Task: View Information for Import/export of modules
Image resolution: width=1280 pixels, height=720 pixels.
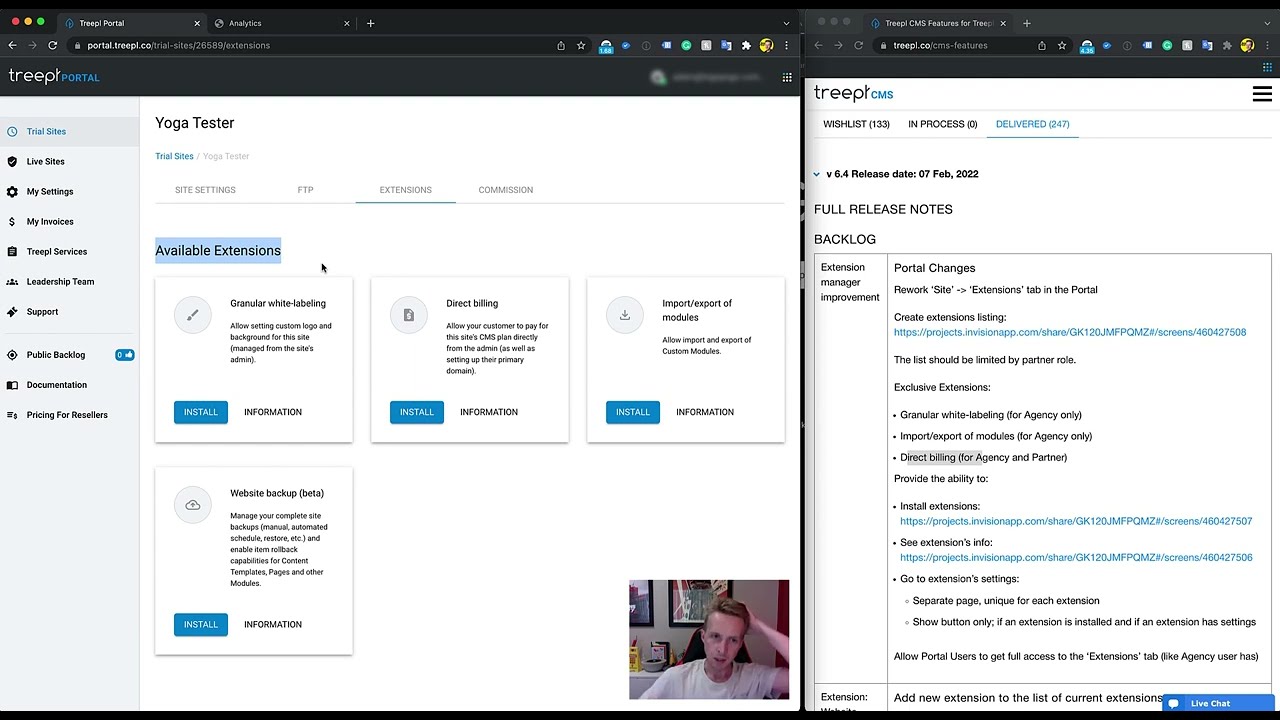Action: 705,412
